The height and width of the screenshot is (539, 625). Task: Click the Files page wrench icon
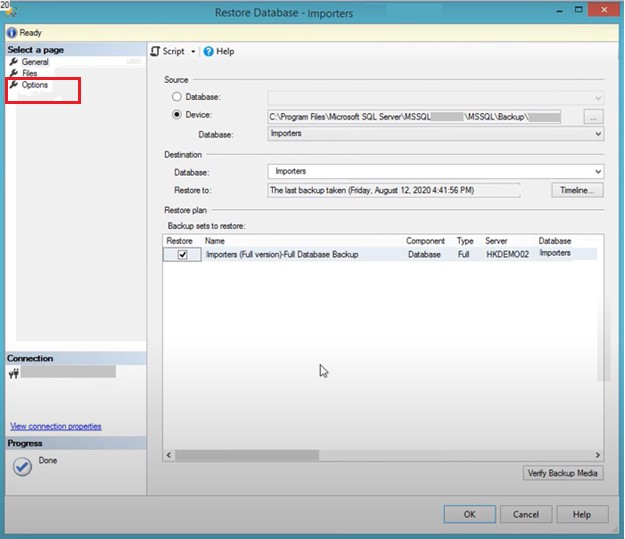[14, 73]
